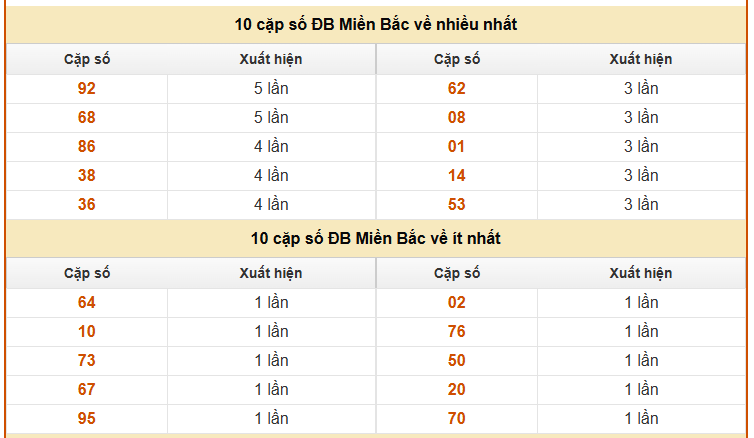The height and width of the screenshot is (438, 754).
Task: Click the number pair 95
Action: (x=87, y=418)
